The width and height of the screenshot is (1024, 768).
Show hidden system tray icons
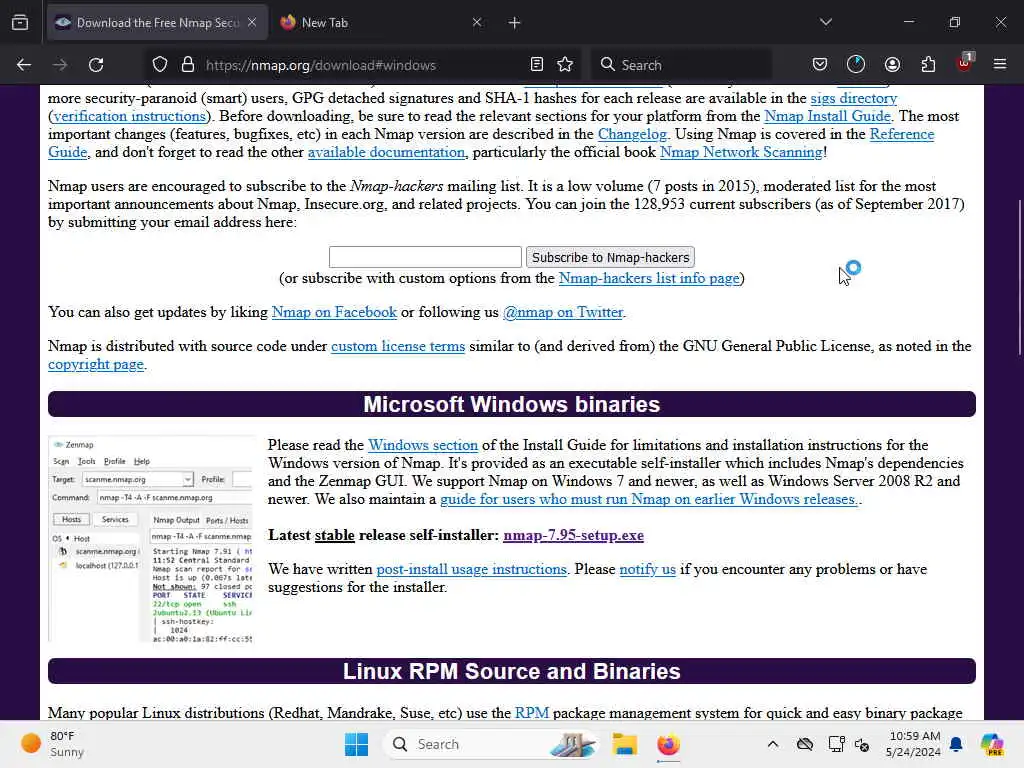pos(773,744)
